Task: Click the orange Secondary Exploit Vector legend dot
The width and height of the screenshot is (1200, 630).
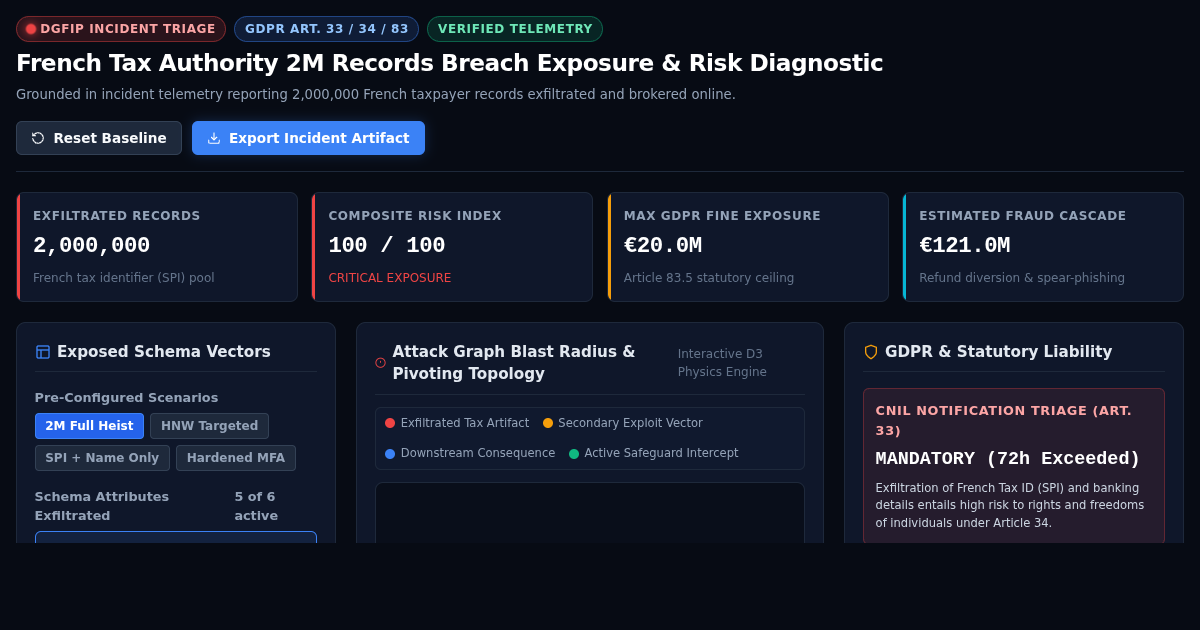Action: coord(548,423)
